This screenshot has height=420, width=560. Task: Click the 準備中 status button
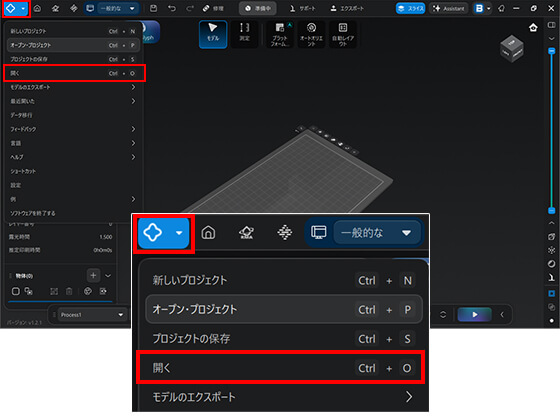258,8
